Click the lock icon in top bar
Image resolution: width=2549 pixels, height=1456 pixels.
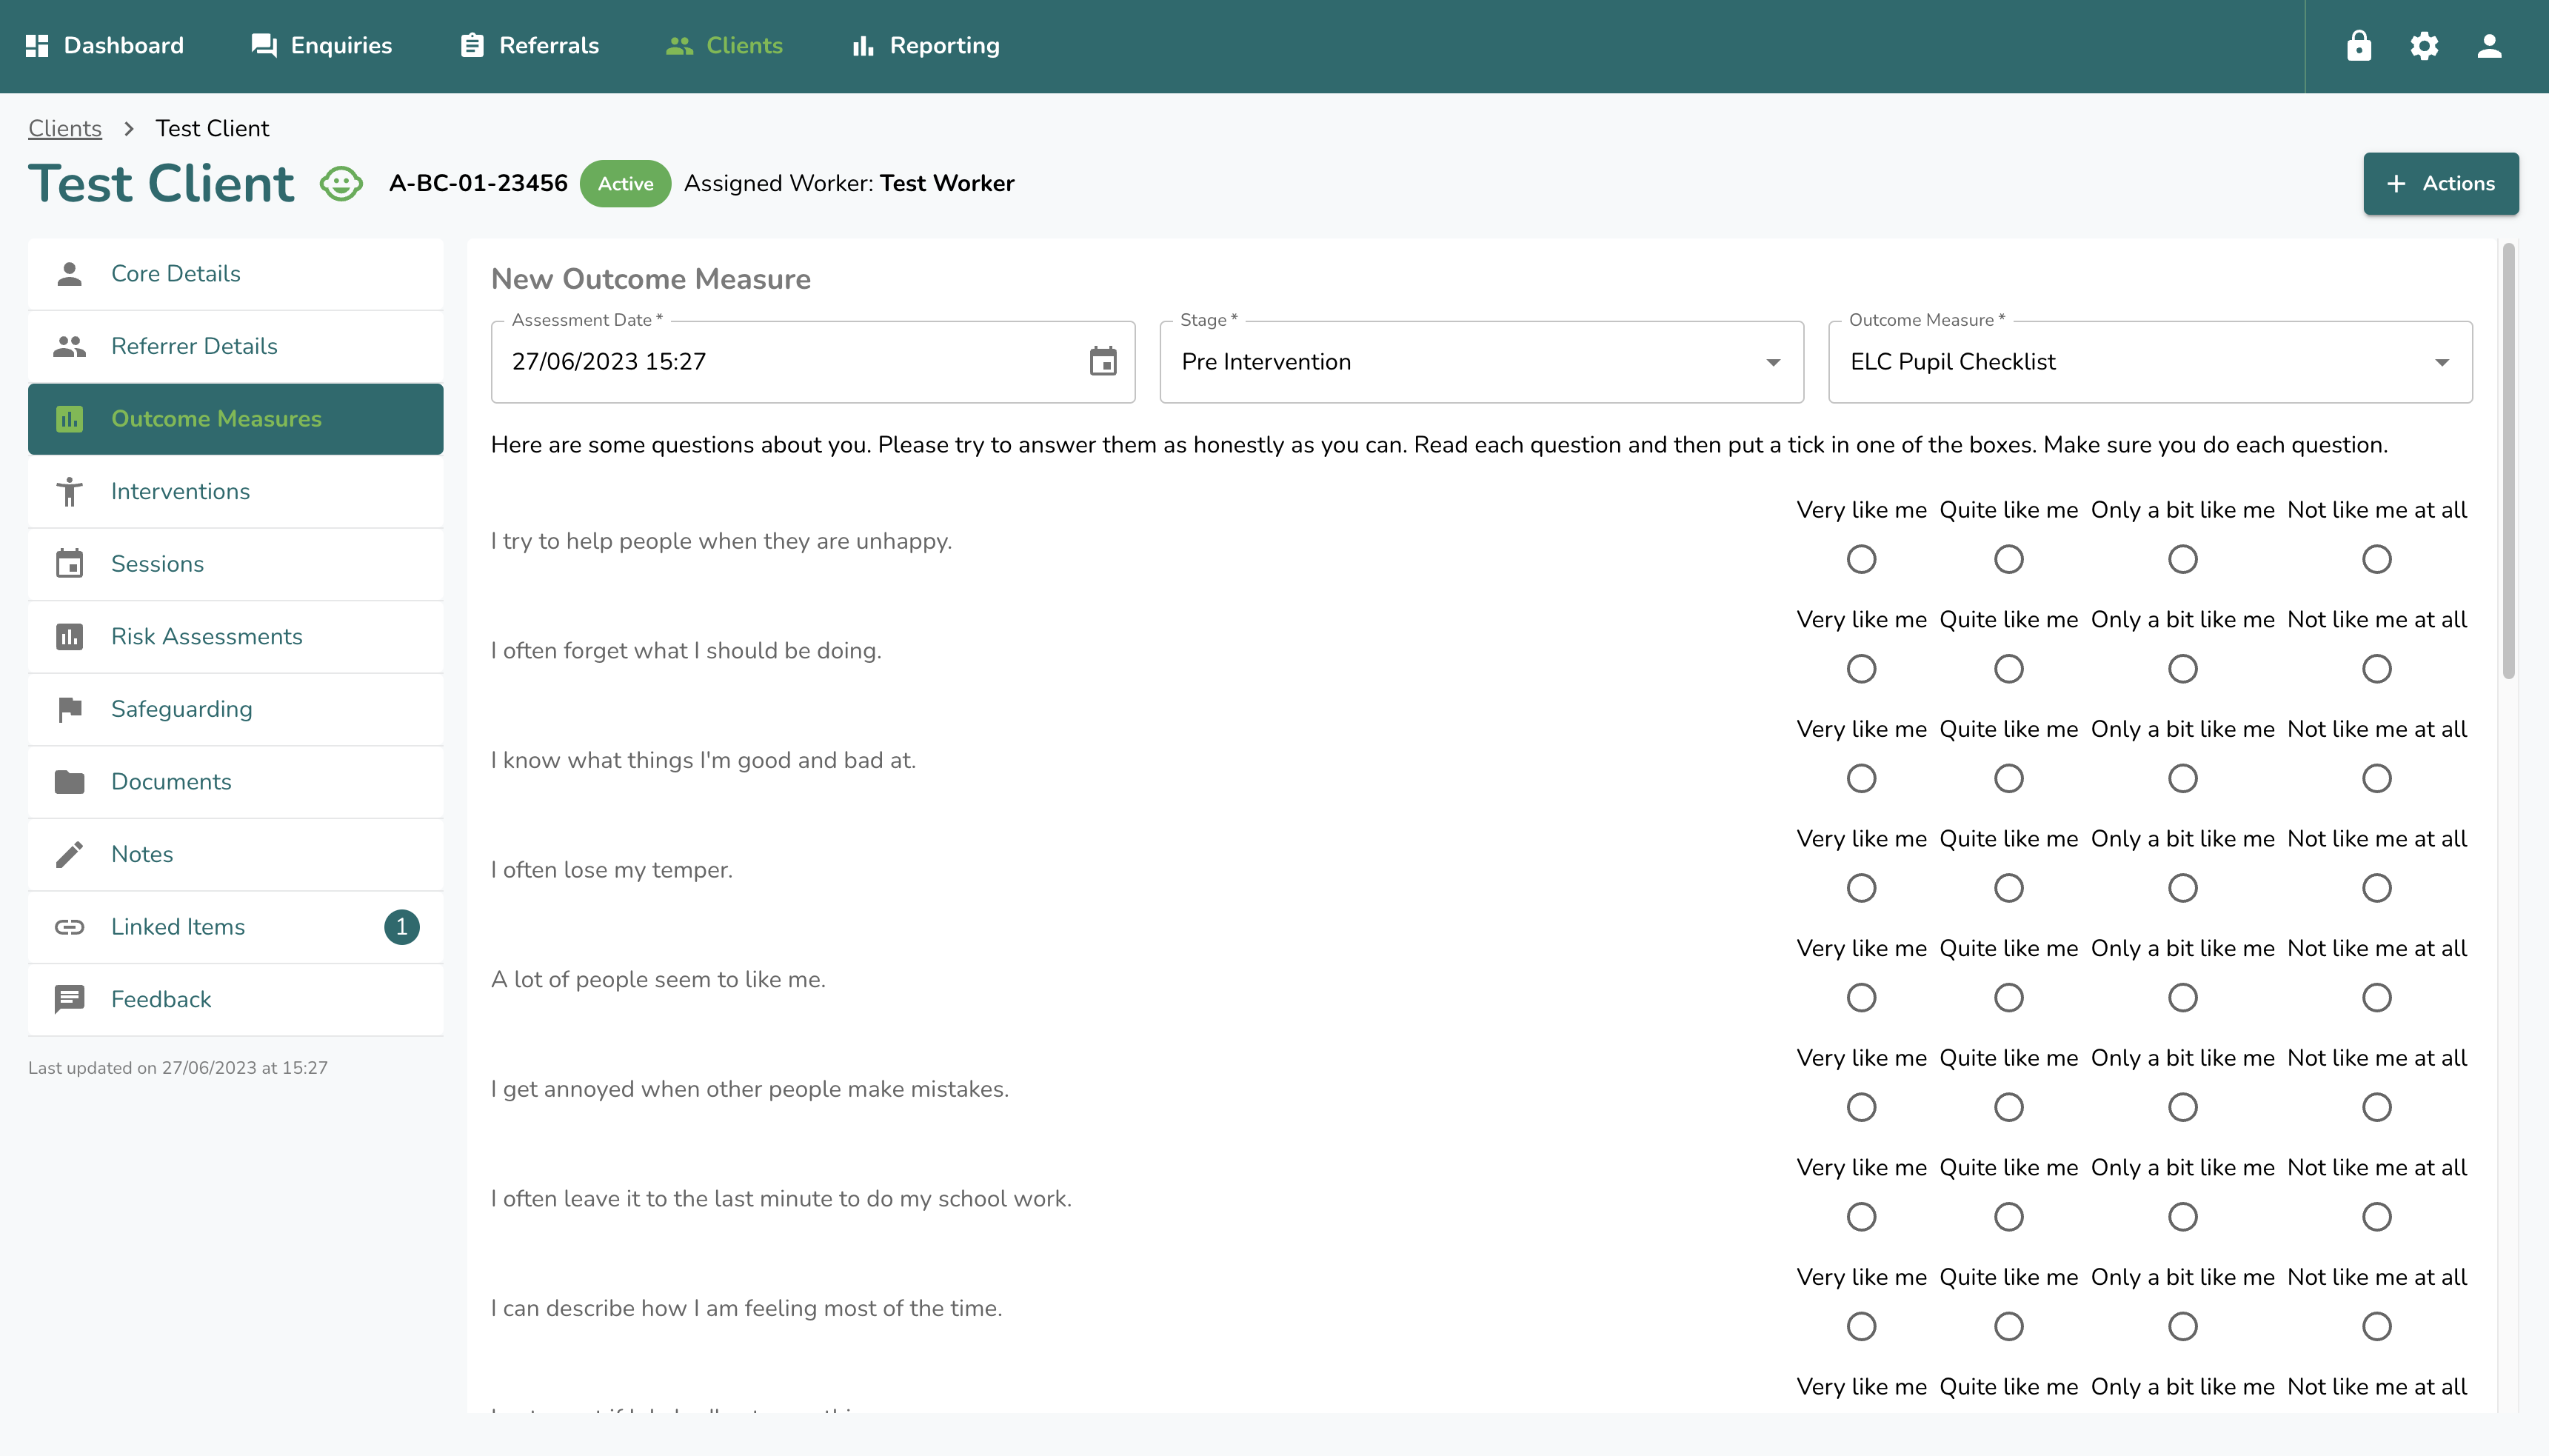2358,46
